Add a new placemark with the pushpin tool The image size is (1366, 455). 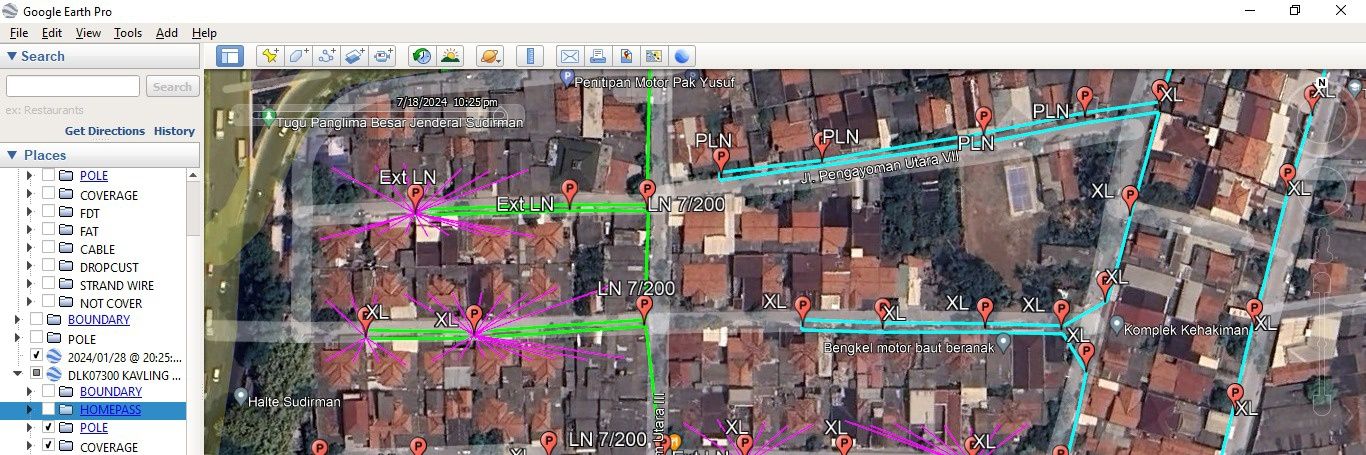[271, 56]
